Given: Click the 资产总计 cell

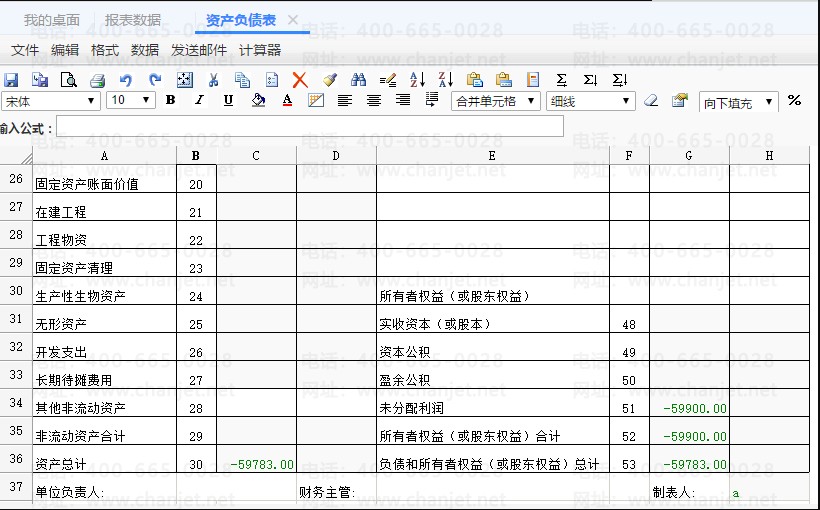Looking at the screenshot, I should coord(105,459).
